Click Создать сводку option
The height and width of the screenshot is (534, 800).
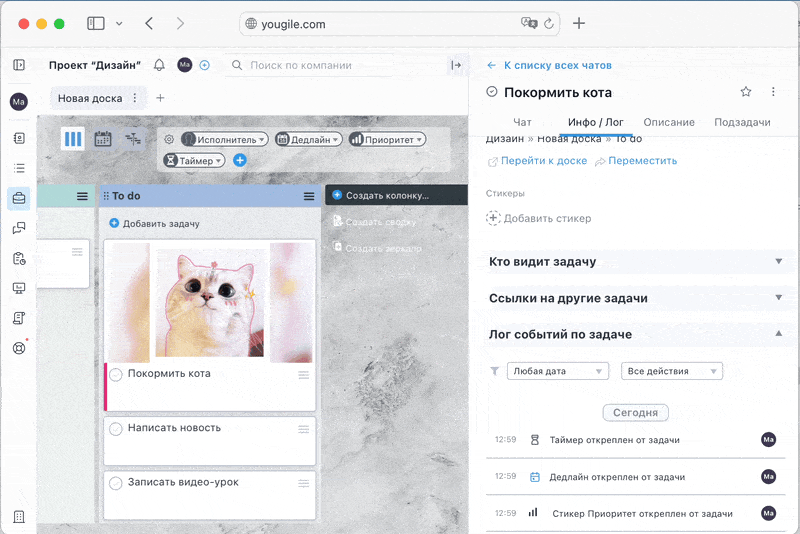click(374, 222)
